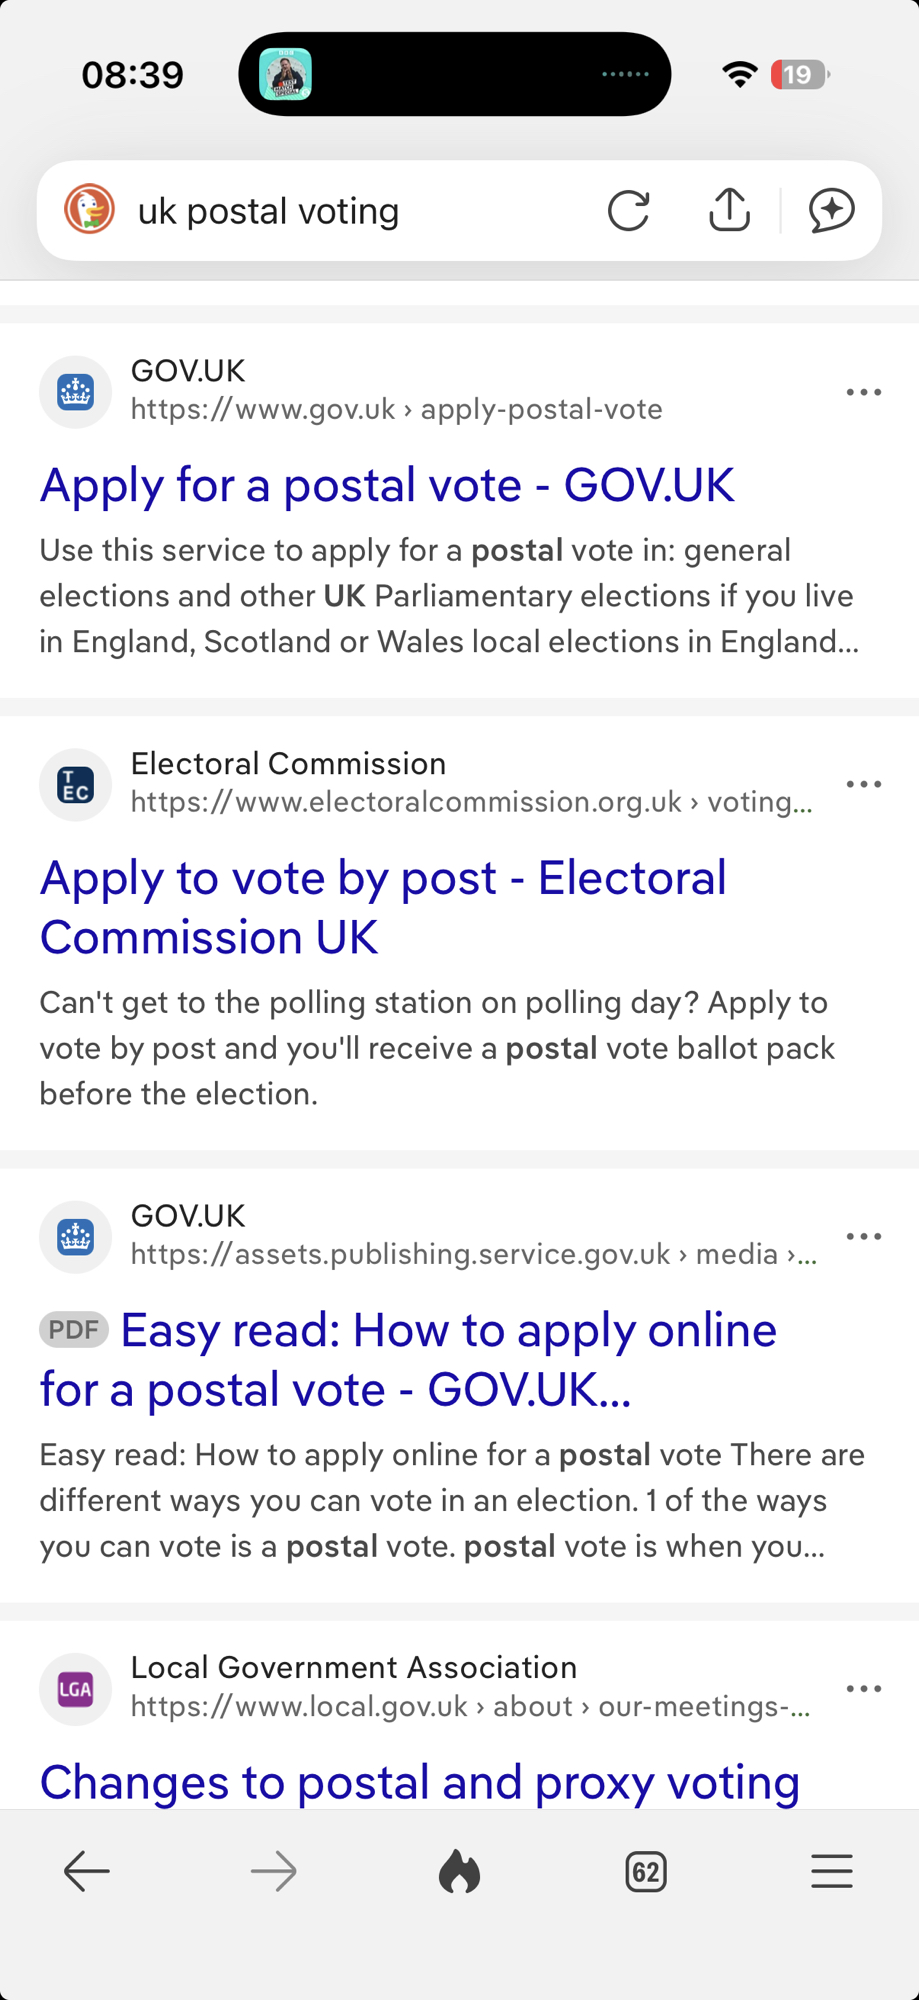Open the tab switcher showing 62 tabs

click(646, 1871)
